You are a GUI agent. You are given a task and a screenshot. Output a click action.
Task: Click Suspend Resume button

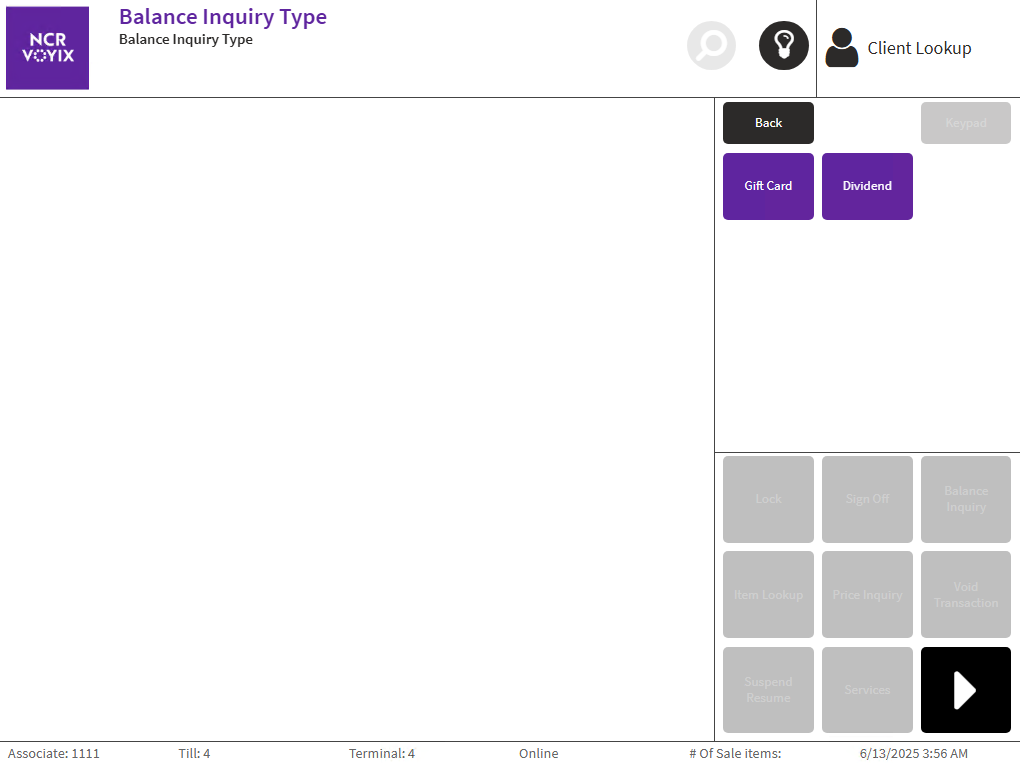[768, 690]
